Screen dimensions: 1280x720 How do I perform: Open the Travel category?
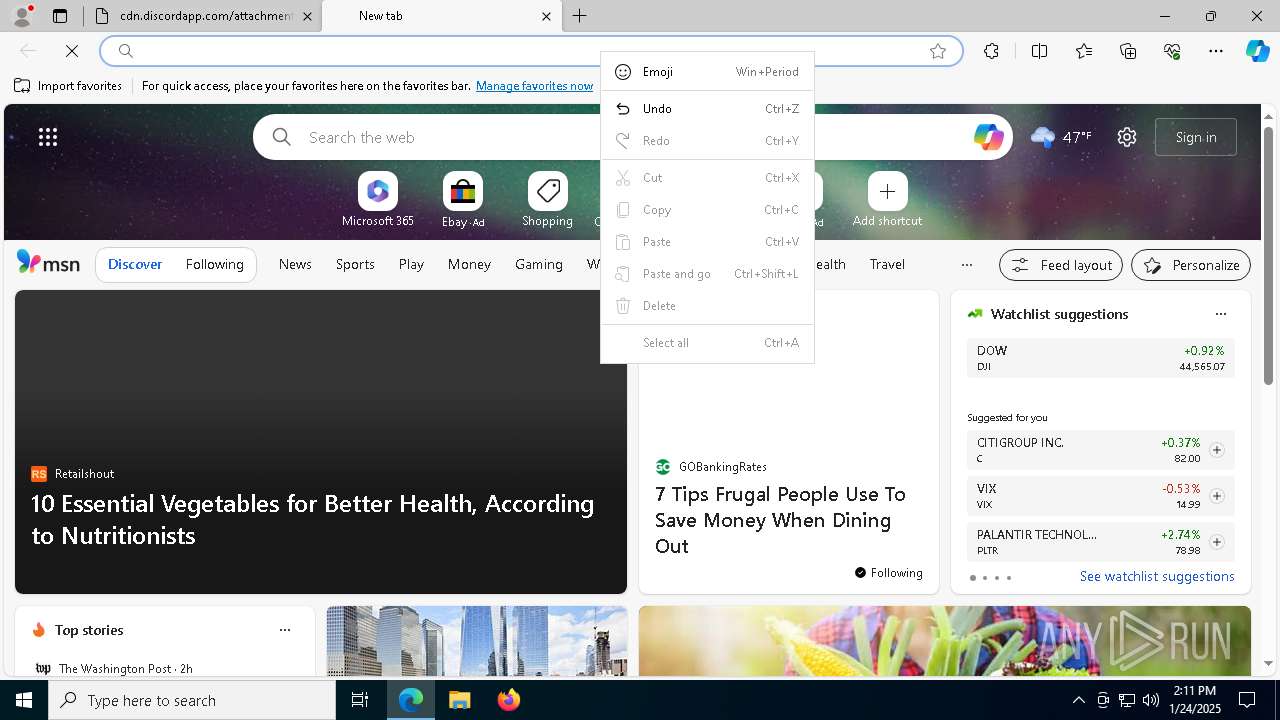point(887,264)
